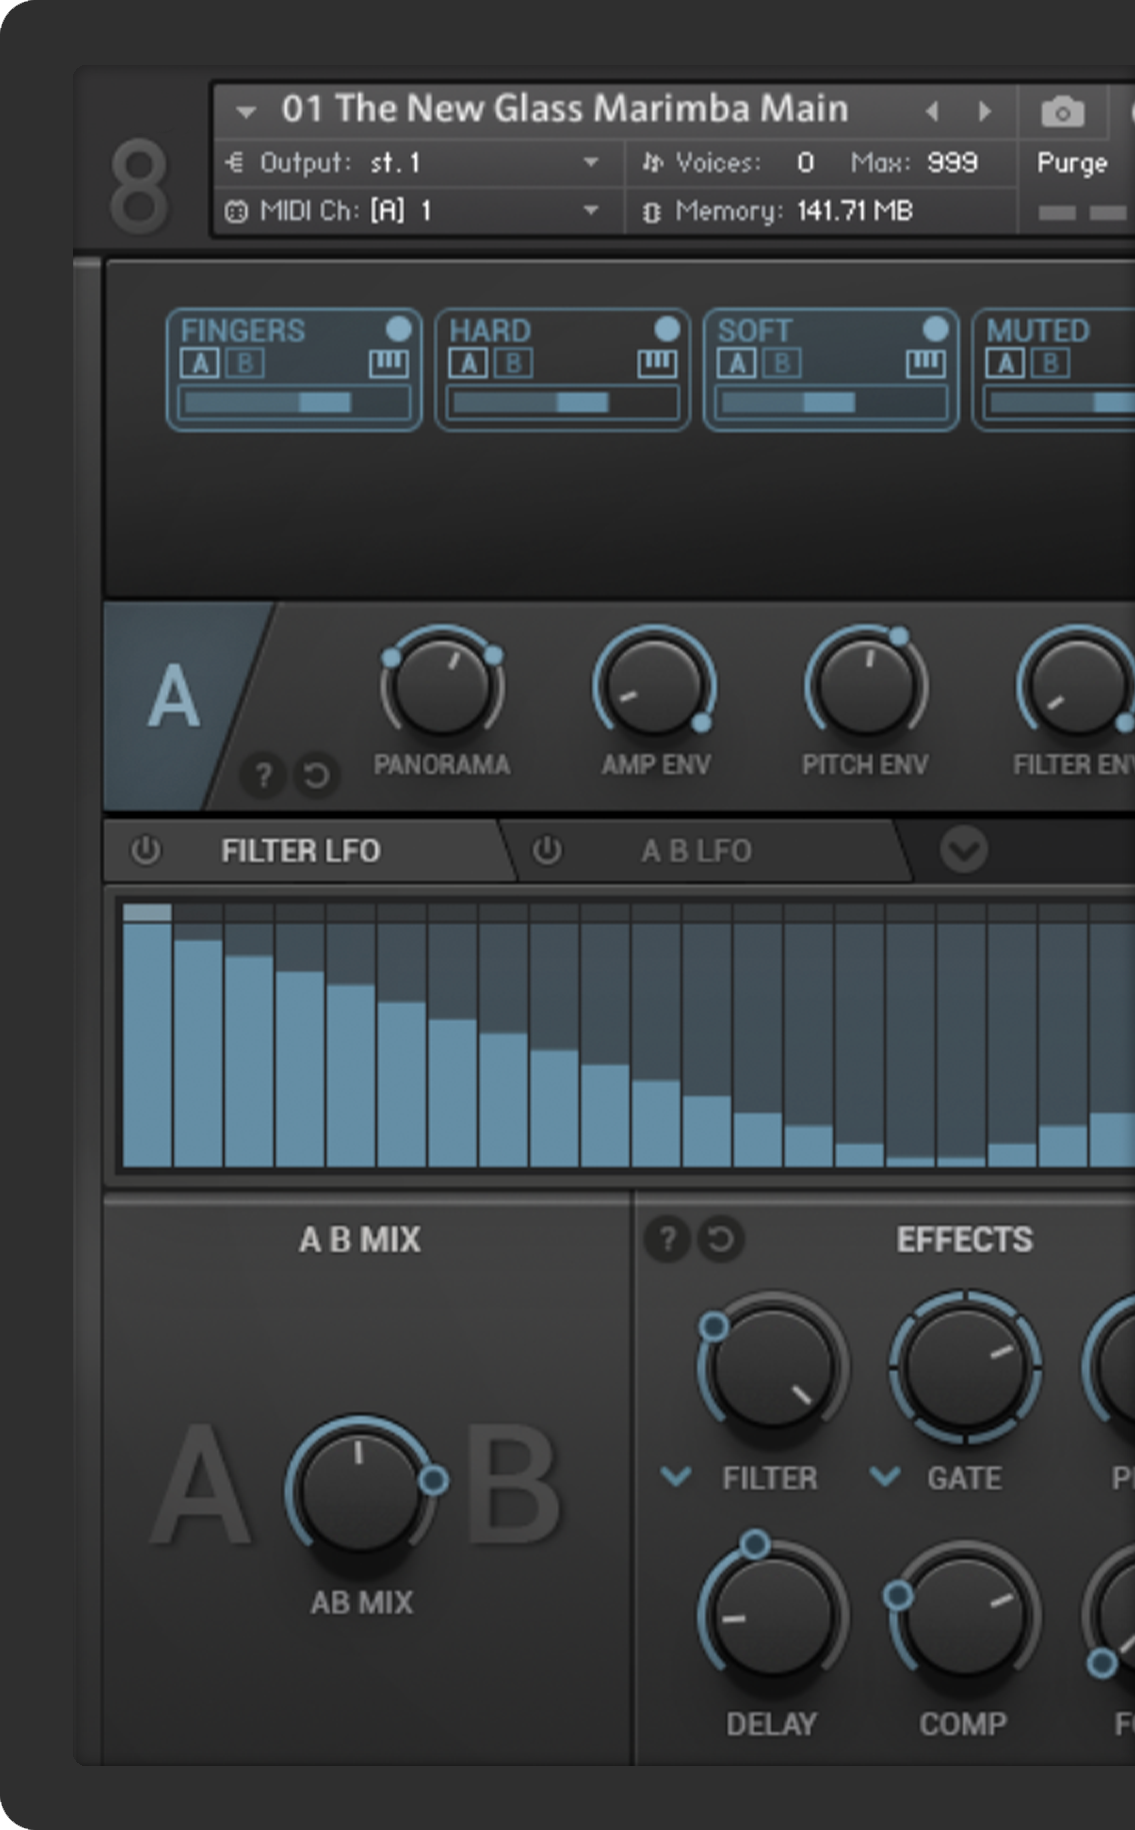Open the MIDI Ch dropdown
The width and height of the screenshot is (1135, 1830).
[591, 211]
